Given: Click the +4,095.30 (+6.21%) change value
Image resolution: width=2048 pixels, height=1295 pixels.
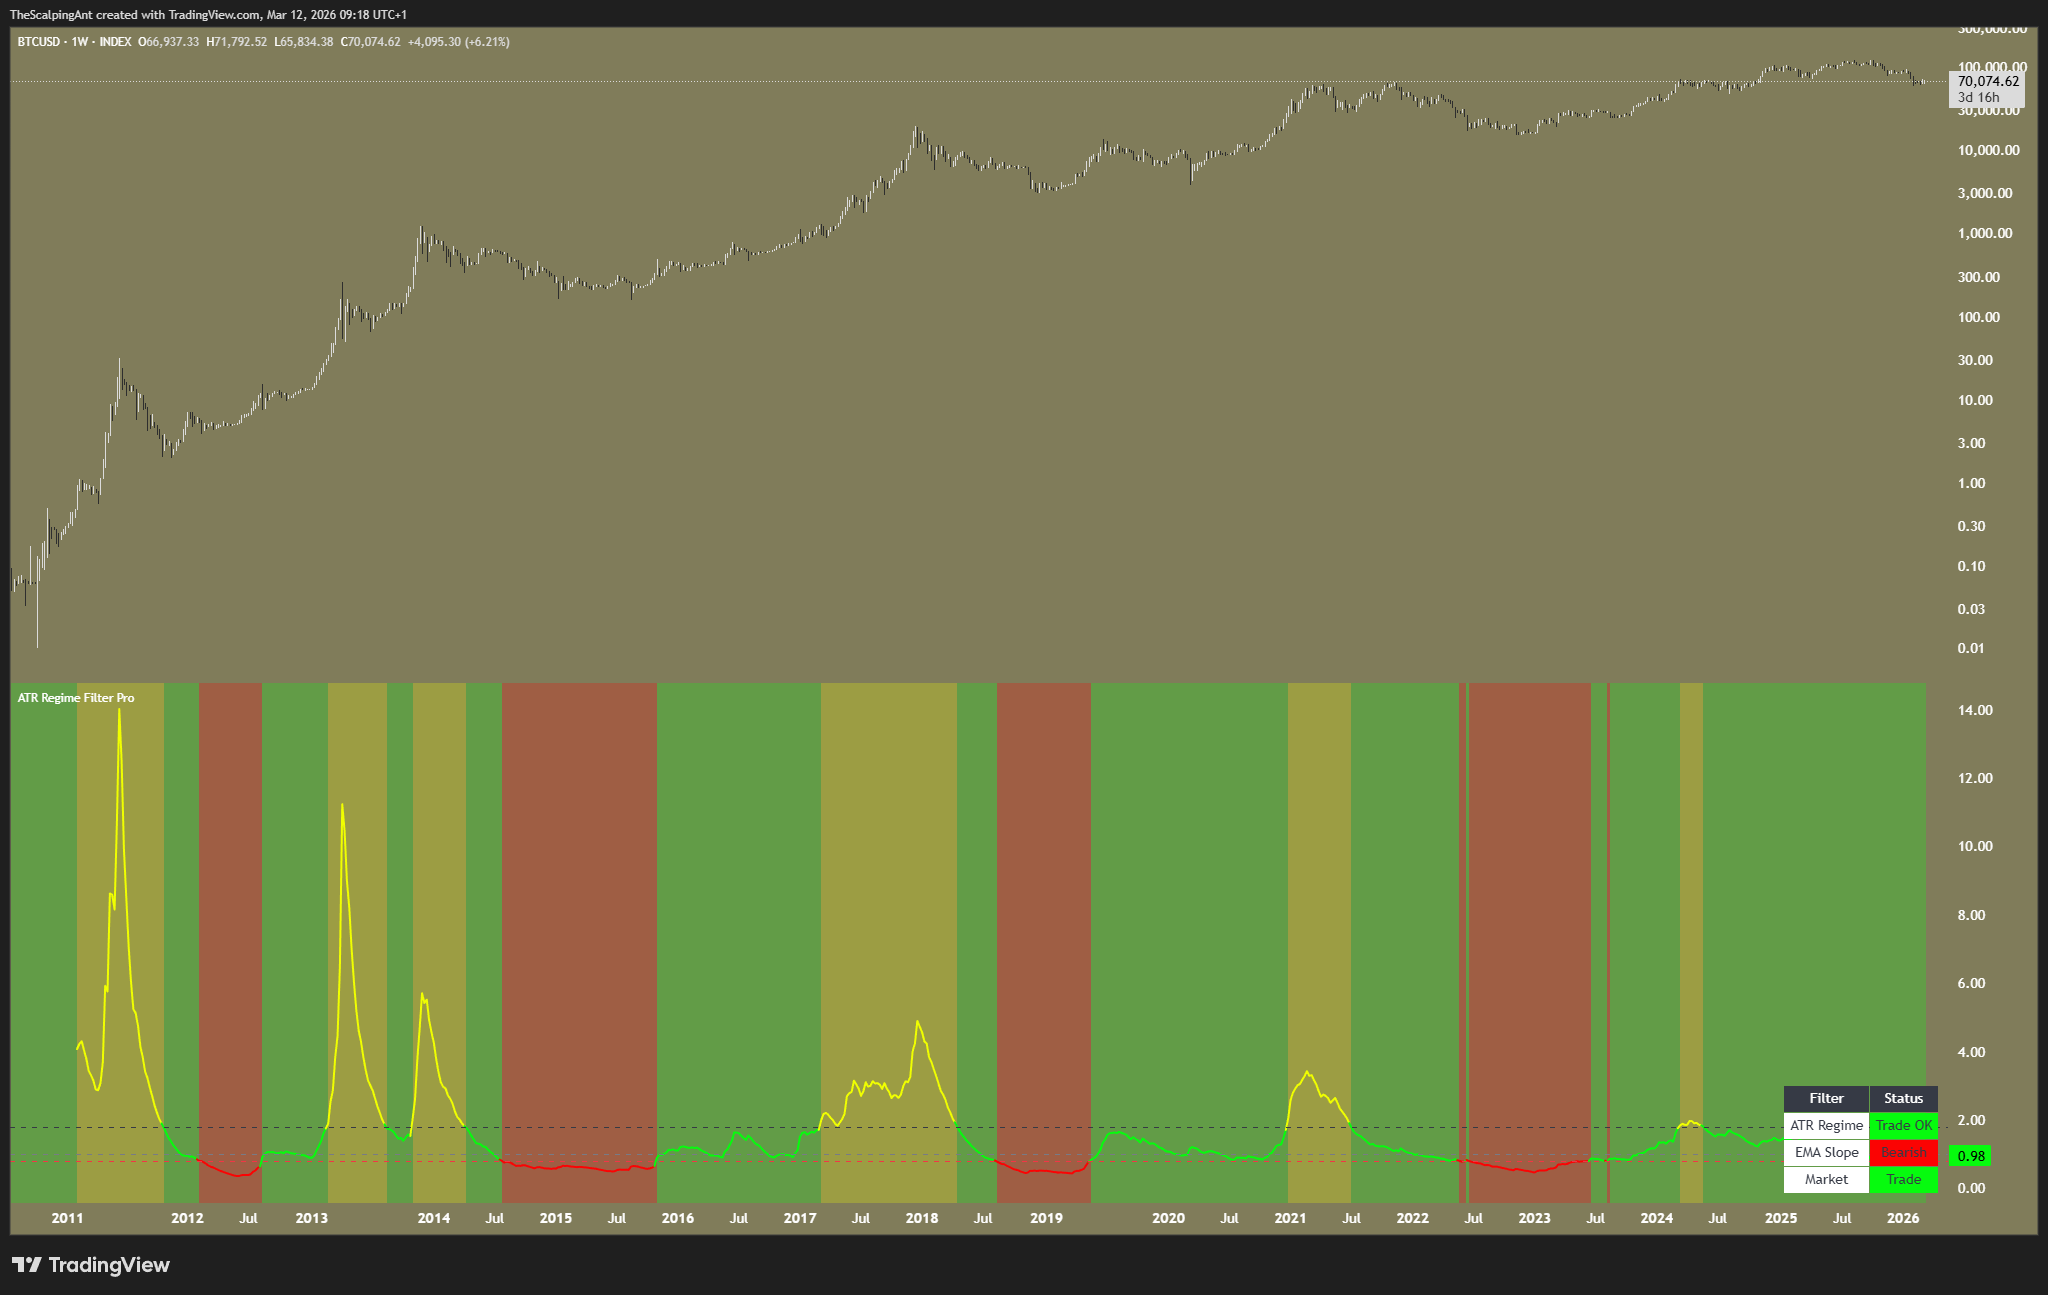Looking at the screenshot, I should [x=459, y=42].
